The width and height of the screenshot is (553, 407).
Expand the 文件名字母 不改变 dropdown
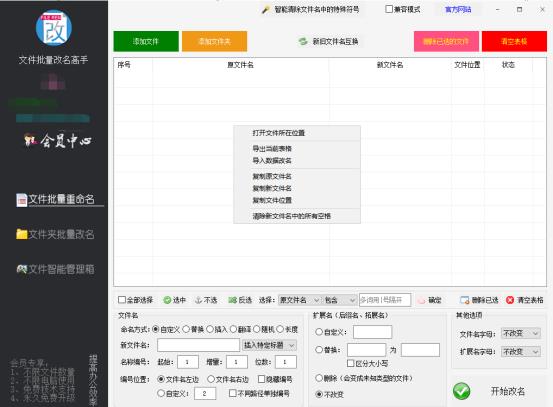[x=521, y=333]
